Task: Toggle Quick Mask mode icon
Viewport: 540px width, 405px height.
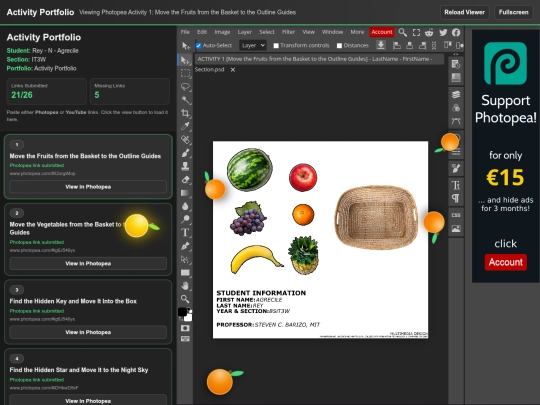Action: tap(185, 328)
